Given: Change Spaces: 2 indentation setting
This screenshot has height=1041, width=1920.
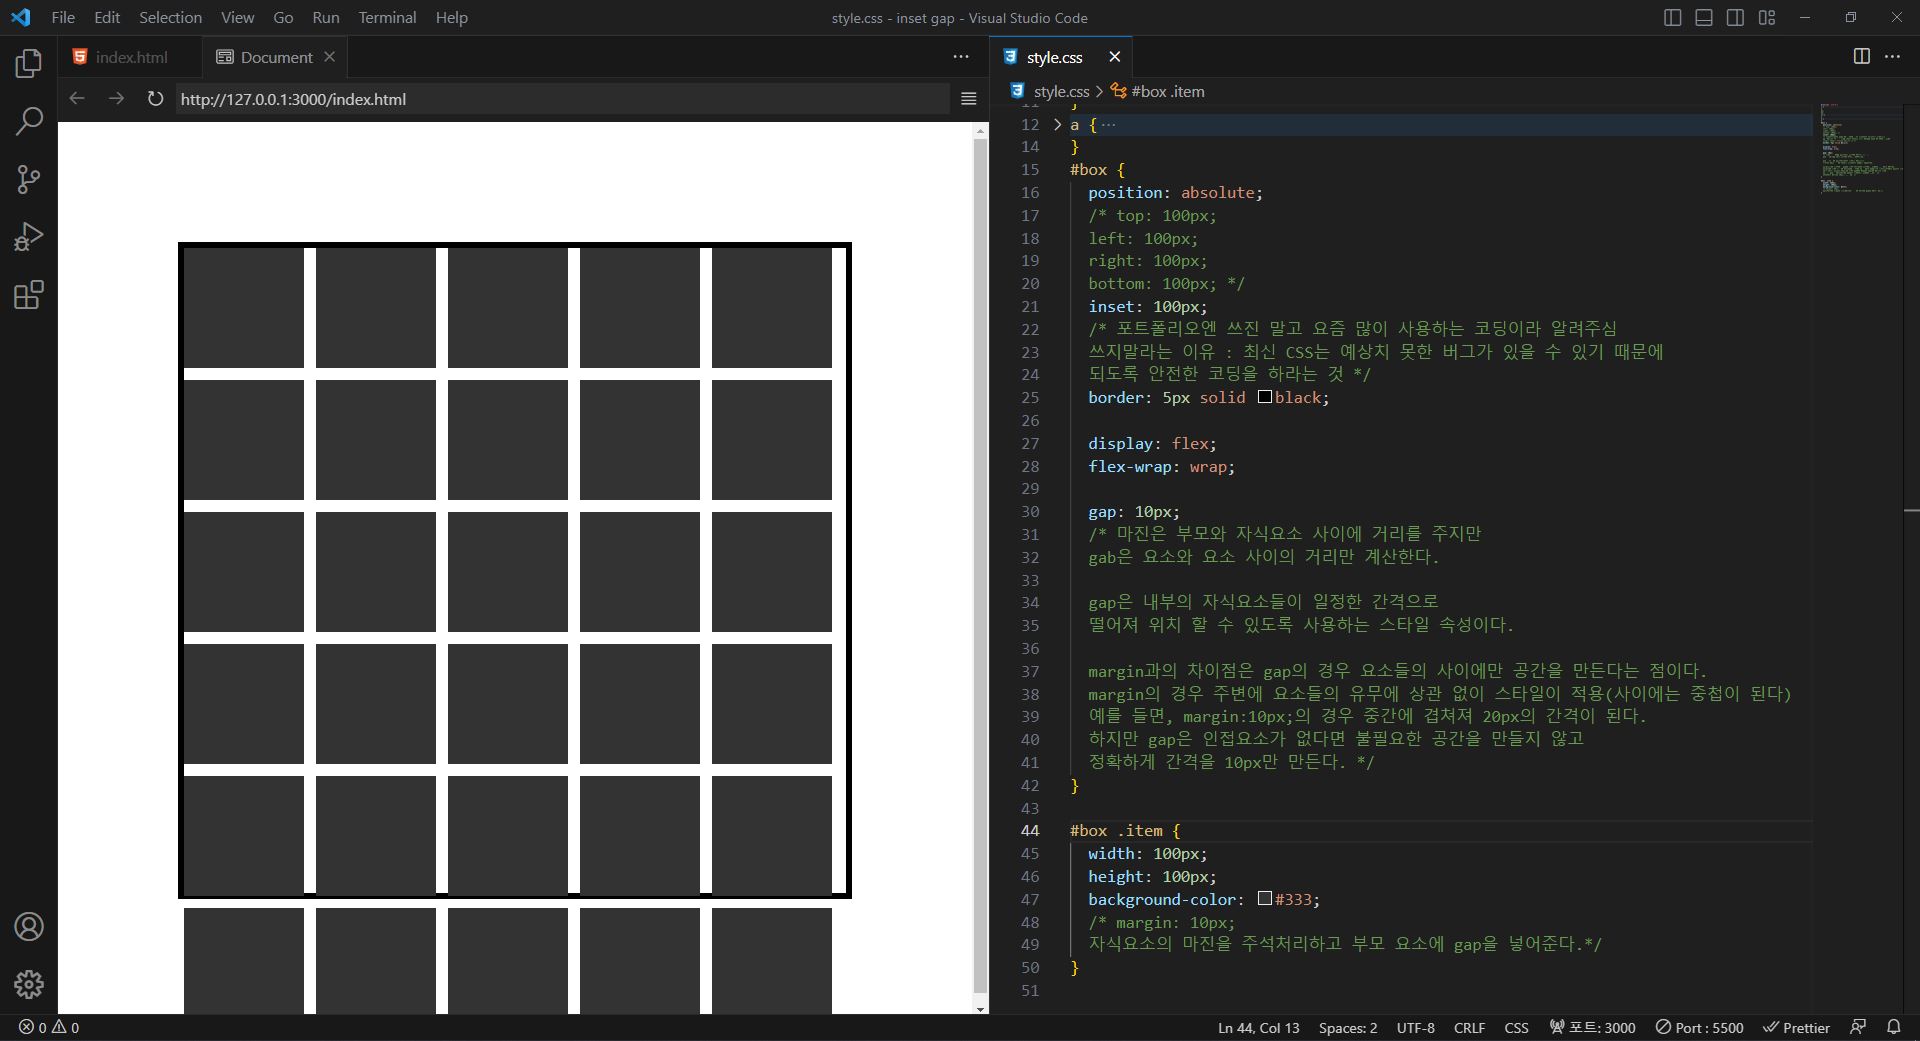Looking at the screenshot, I should tap(1347, 1028).
